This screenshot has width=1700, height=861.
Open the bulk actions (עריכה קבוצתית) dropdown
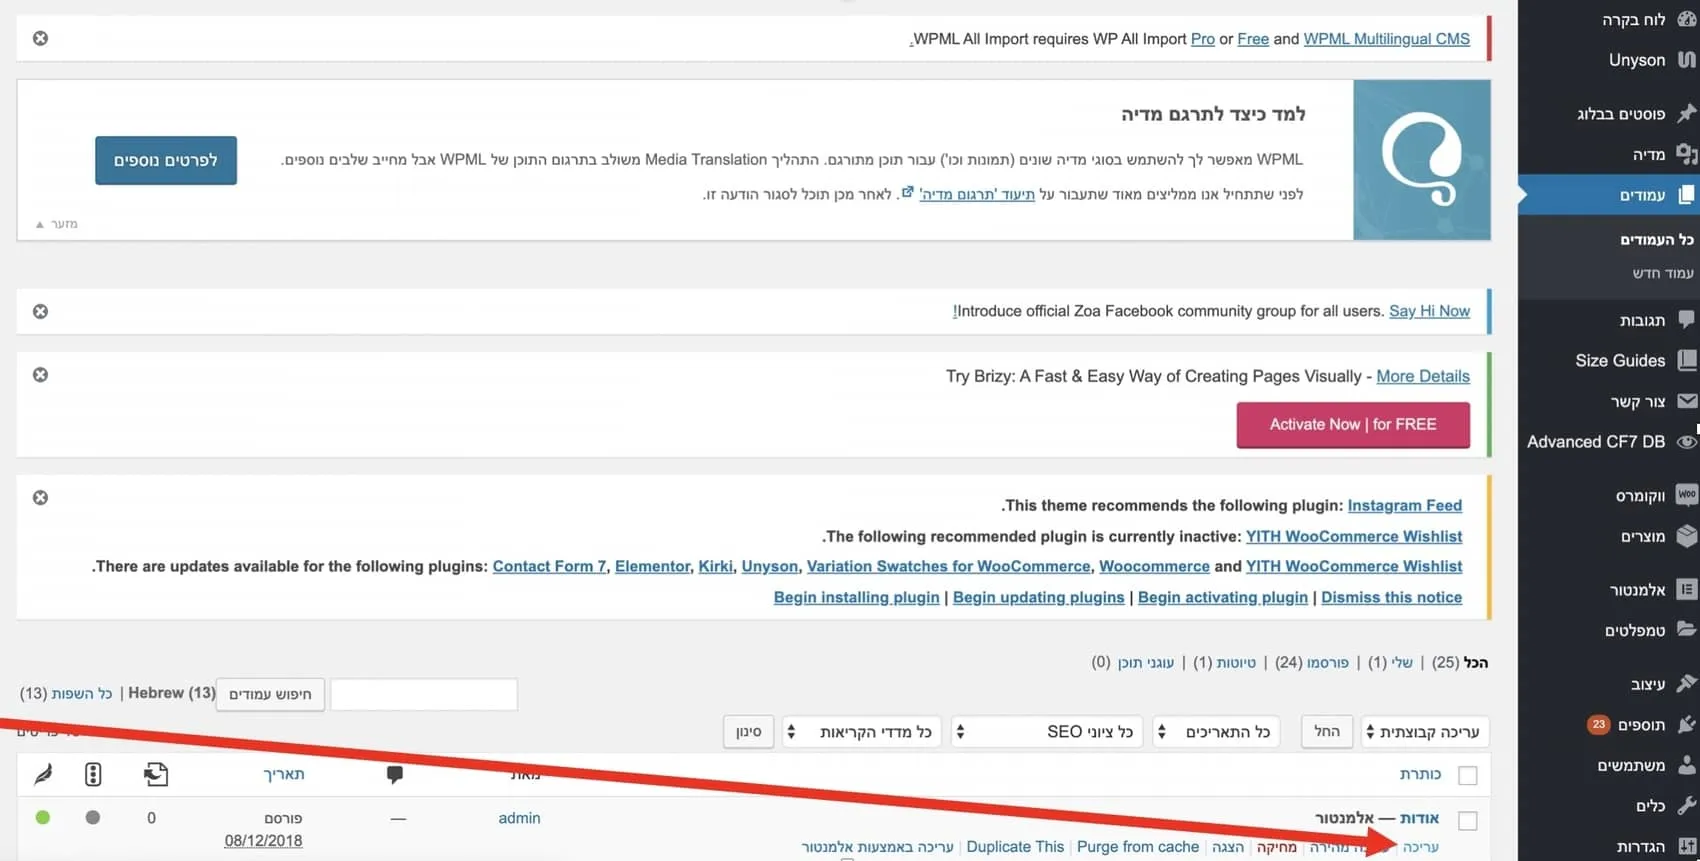click(x=1426, y=732)
